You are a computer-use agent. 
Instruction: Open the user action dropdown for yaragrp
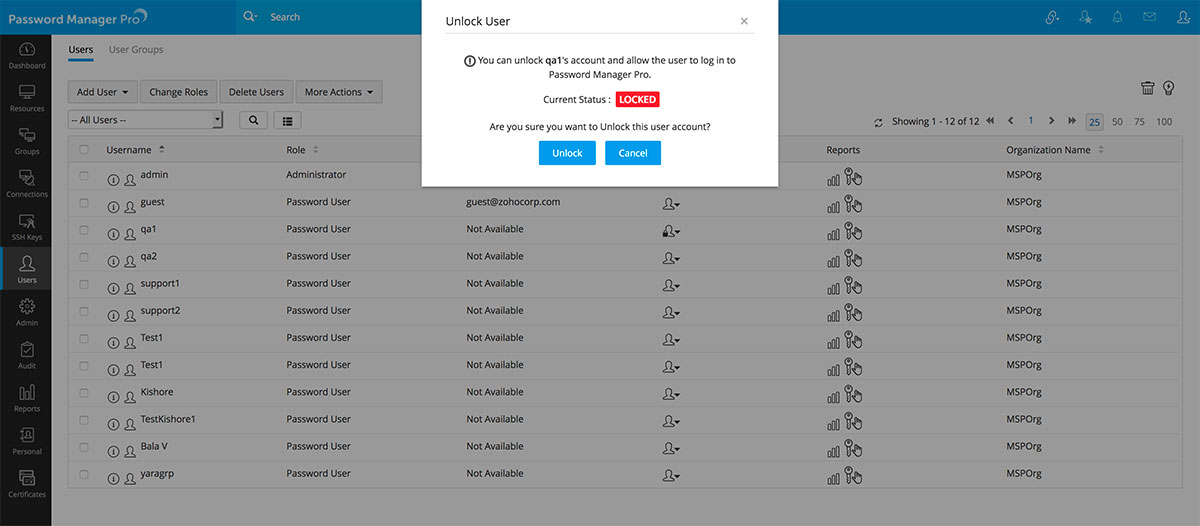(670, 475)
